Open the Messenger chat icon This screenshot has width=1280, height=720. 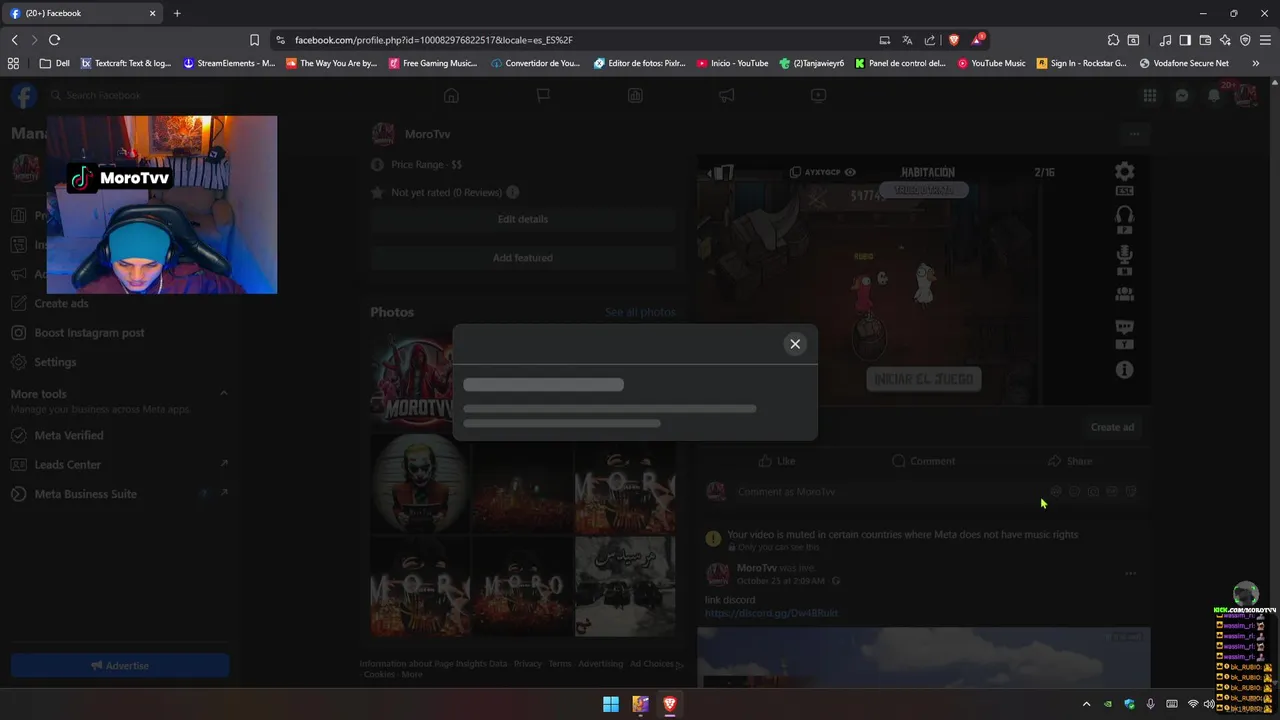(x=1182, y=95)
